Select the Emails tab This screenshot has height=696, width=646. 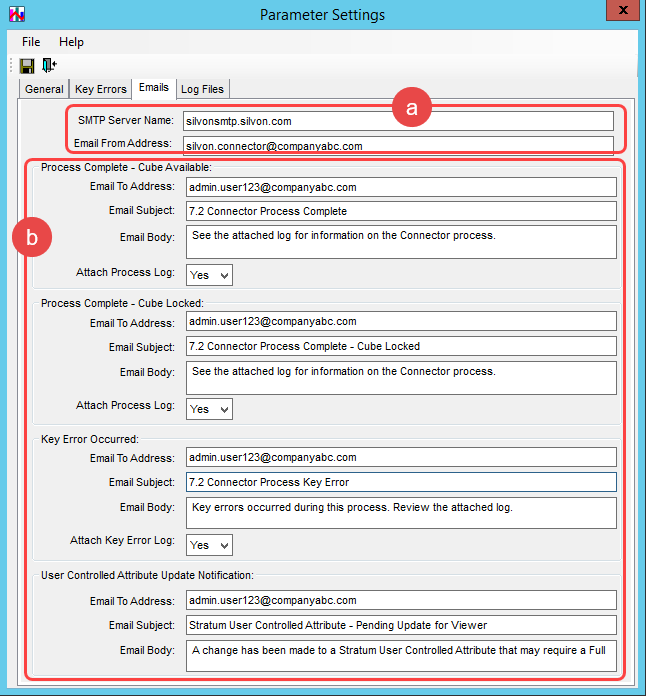click(x=154, y=88)
